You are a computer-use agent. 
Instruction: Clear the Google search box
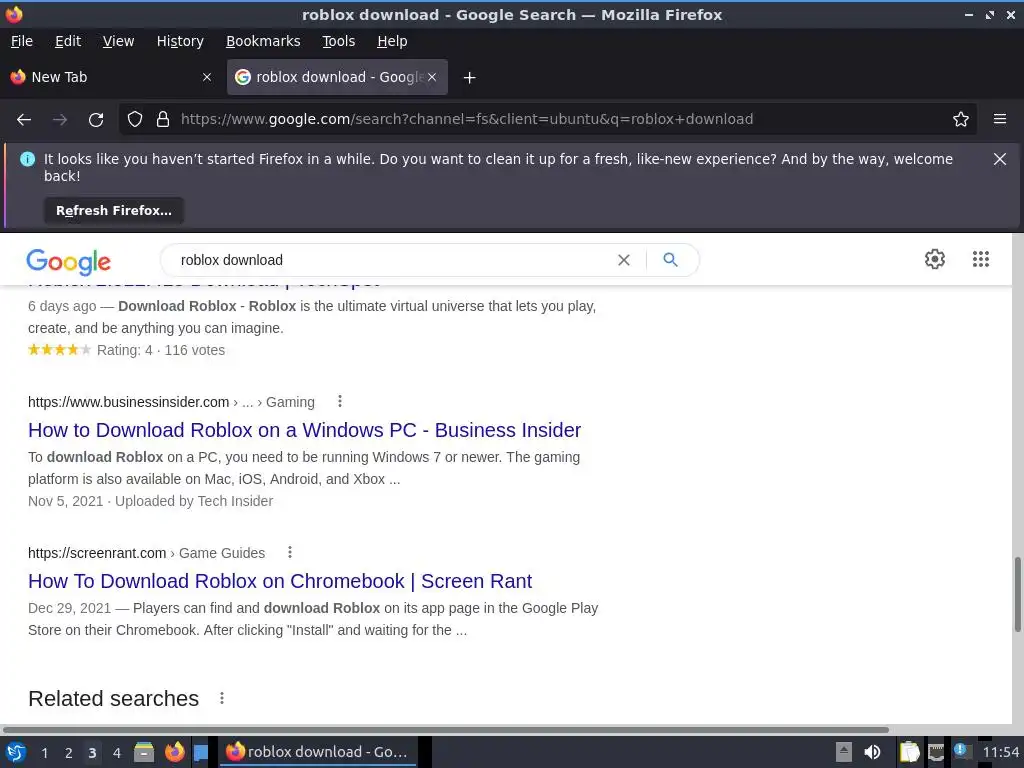(x=624, y=260)
